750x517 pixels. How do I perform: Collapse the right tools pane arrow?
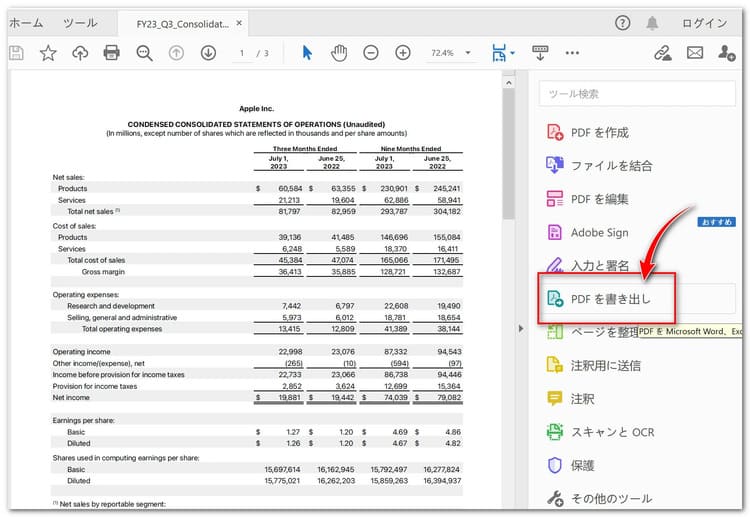point(521,329)
